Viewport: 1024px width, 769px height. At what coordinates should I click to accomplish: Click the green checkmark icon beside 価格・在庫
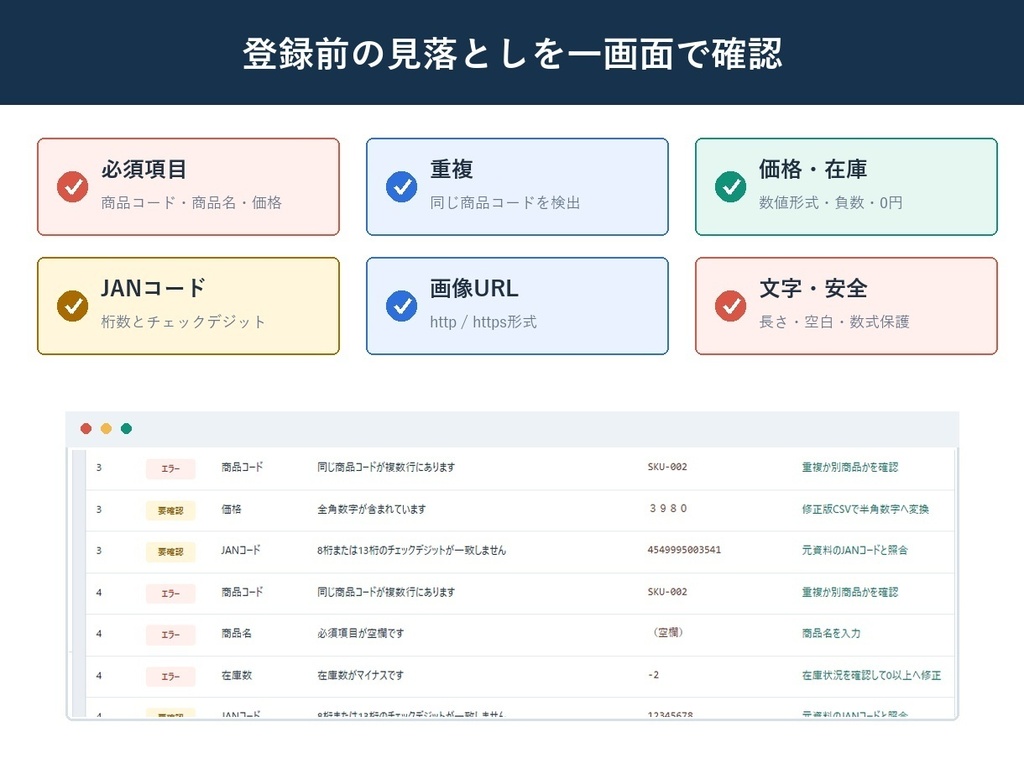[x=731, y=187]
